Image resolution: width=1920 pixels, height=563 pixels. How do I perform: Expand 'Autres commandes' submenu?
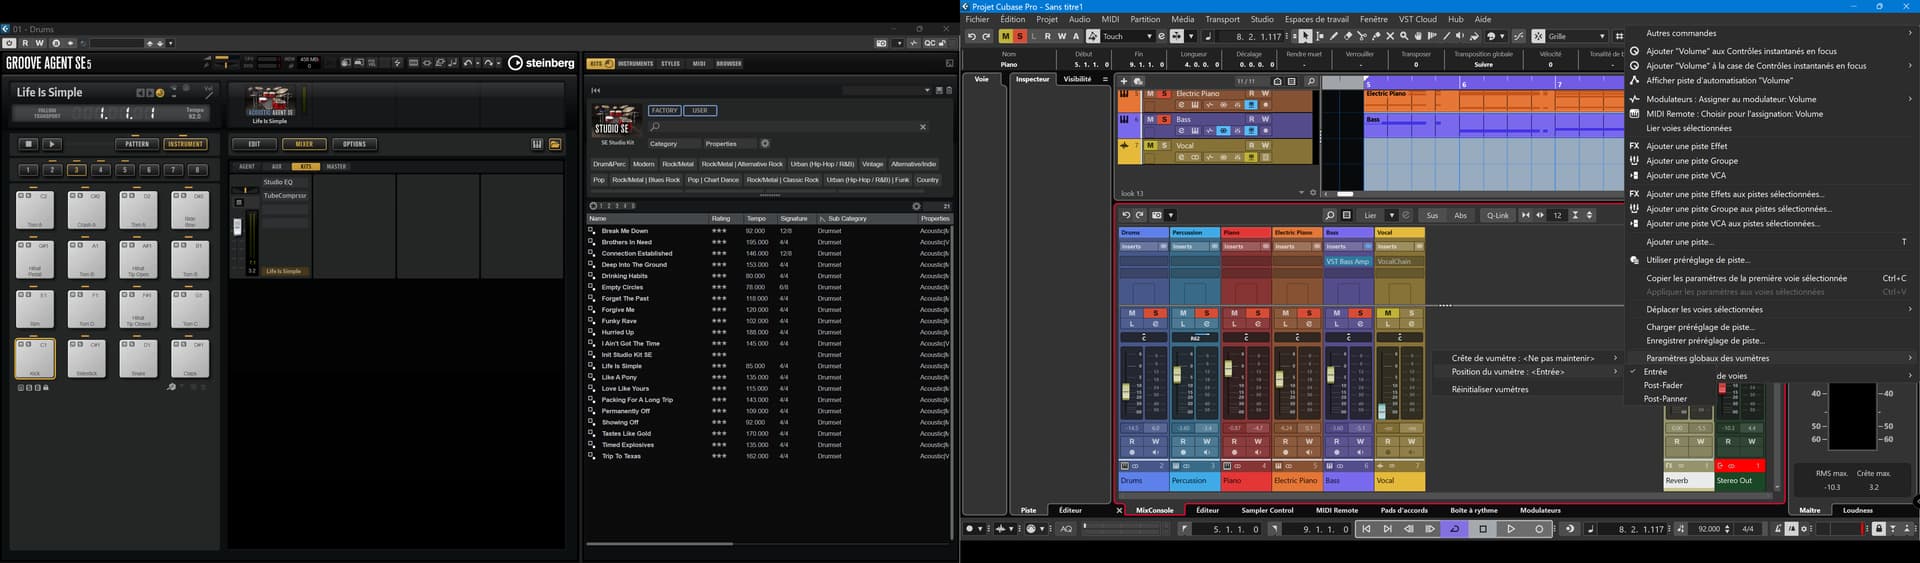pyautogui.click(x=1769, y=33)
